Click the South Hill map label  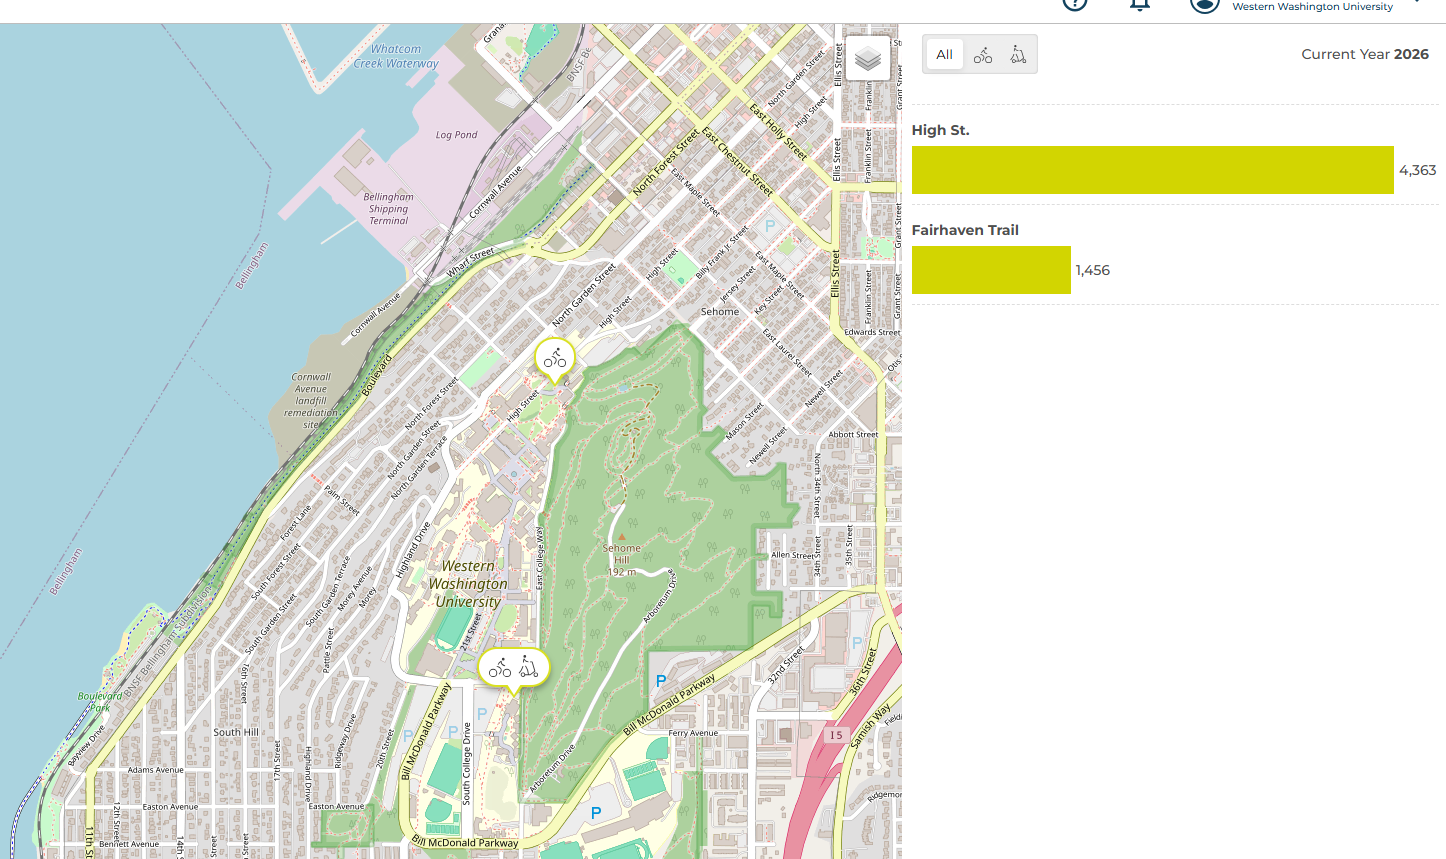236,732
